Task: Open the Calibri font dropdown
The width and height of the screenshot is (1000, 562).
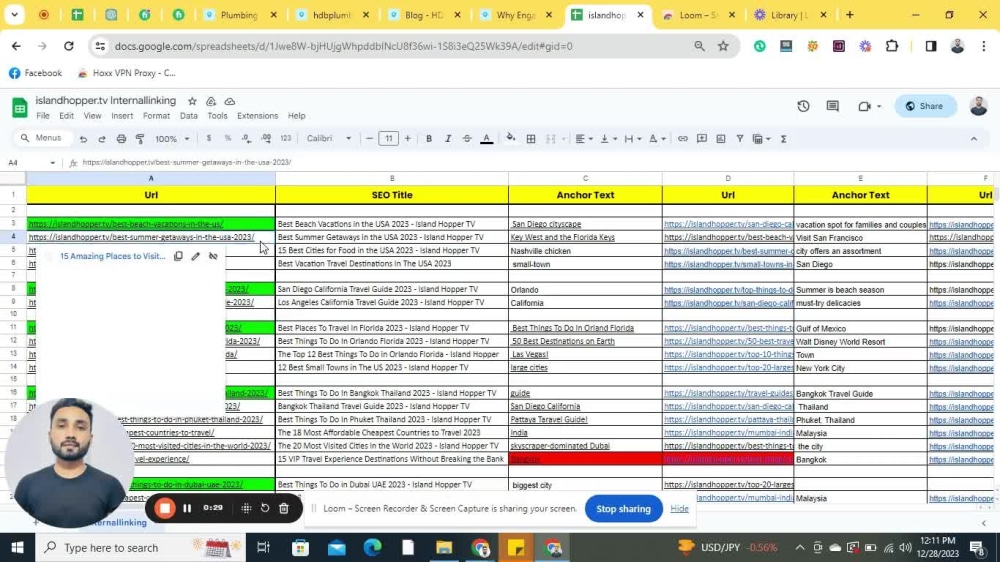Action: pyautogui.click(x=328, y=138)
